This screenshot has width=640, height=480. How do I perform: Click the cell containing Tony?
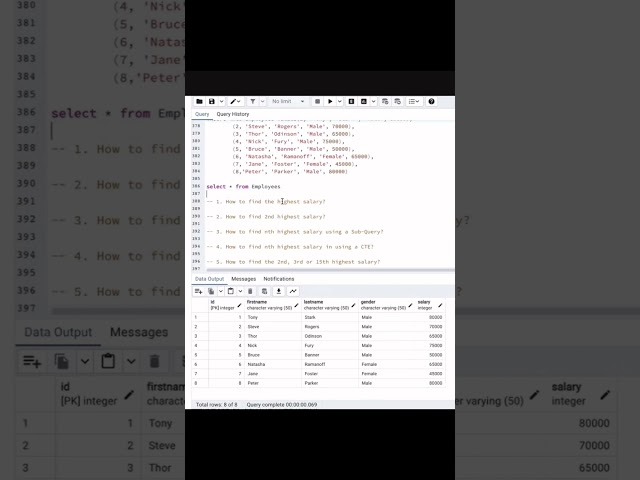pos(273,318)
